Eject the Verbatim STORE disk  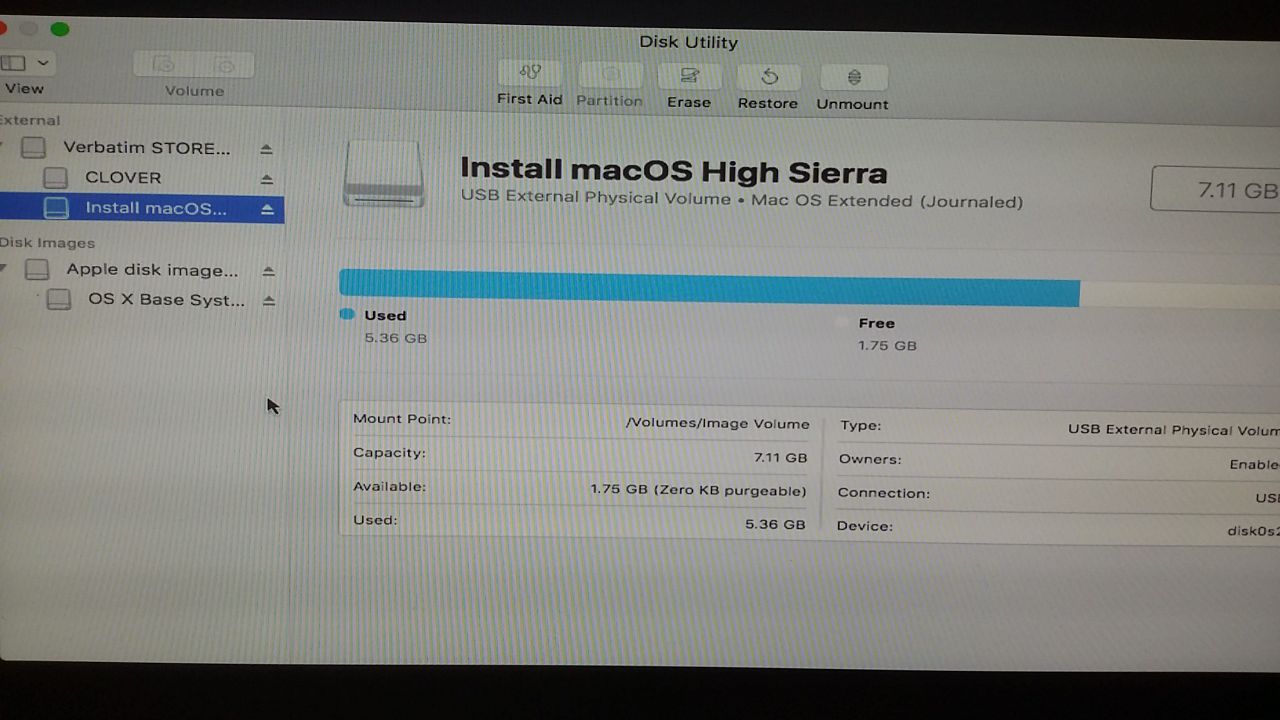coord(266,149)
